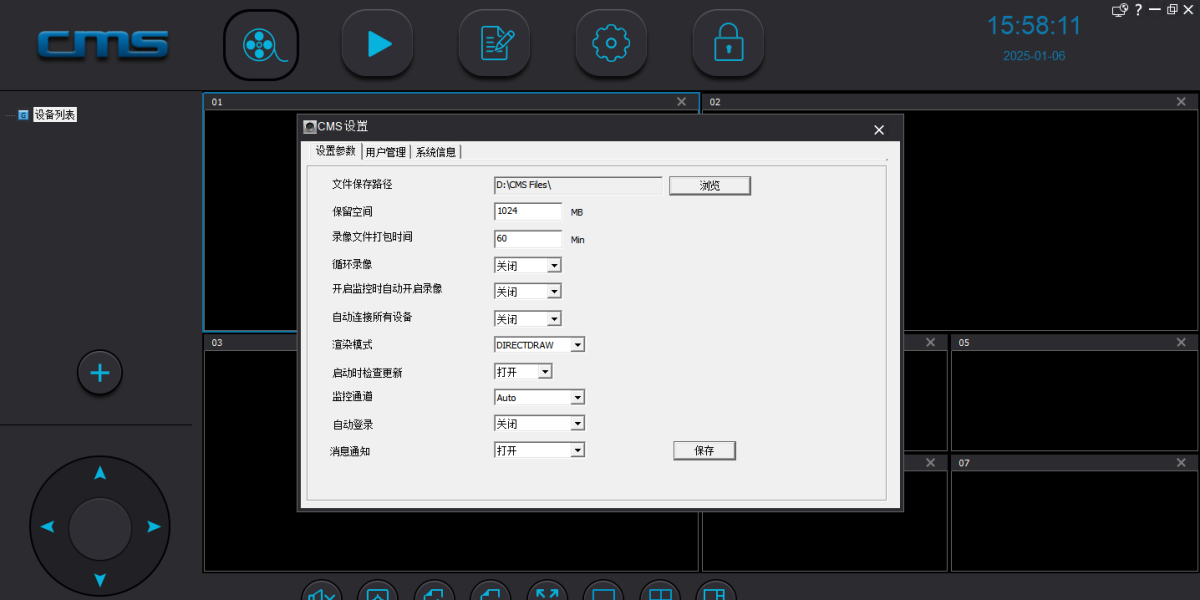Switch to the 用户管理 tab
Screen dimensions: 1200x600
[x=386, y=152]
